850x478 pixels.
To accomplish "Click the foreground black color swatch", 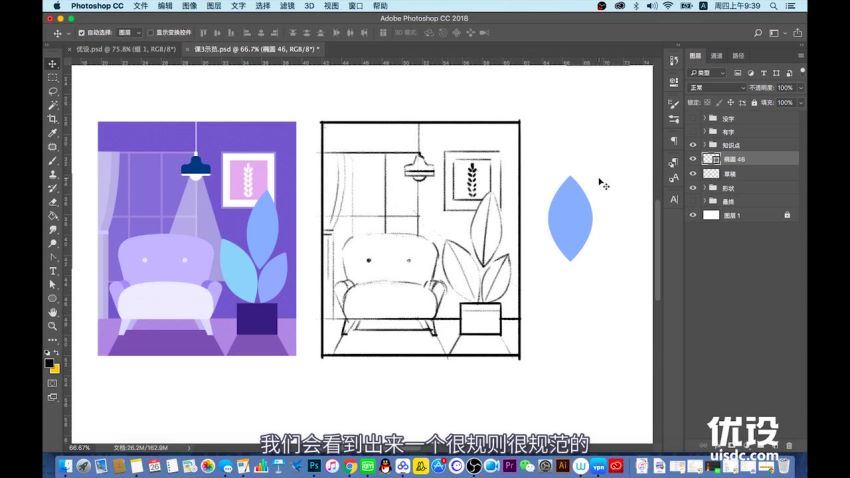I will click(x=49, y=363).
